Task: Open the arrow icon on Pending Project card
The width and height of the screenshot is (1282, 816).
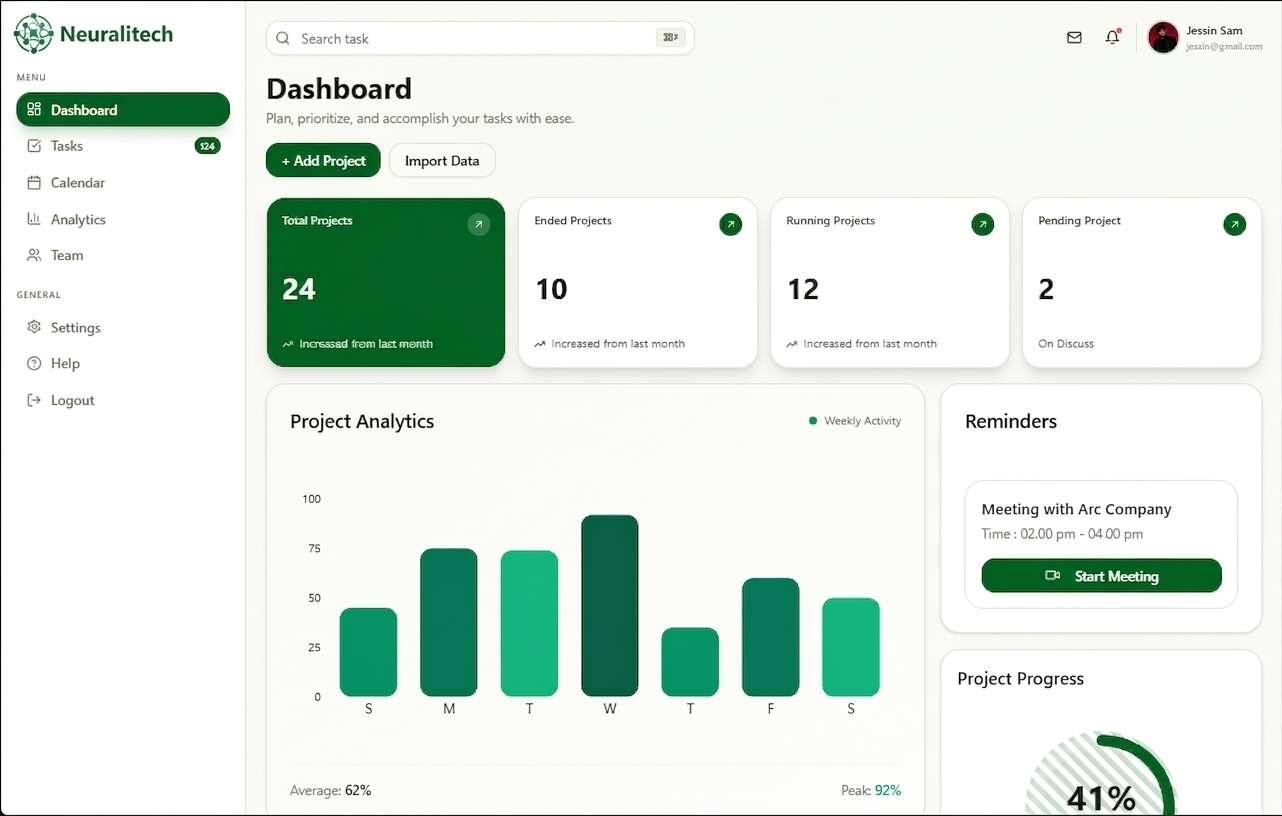Action: point(1235,224)
